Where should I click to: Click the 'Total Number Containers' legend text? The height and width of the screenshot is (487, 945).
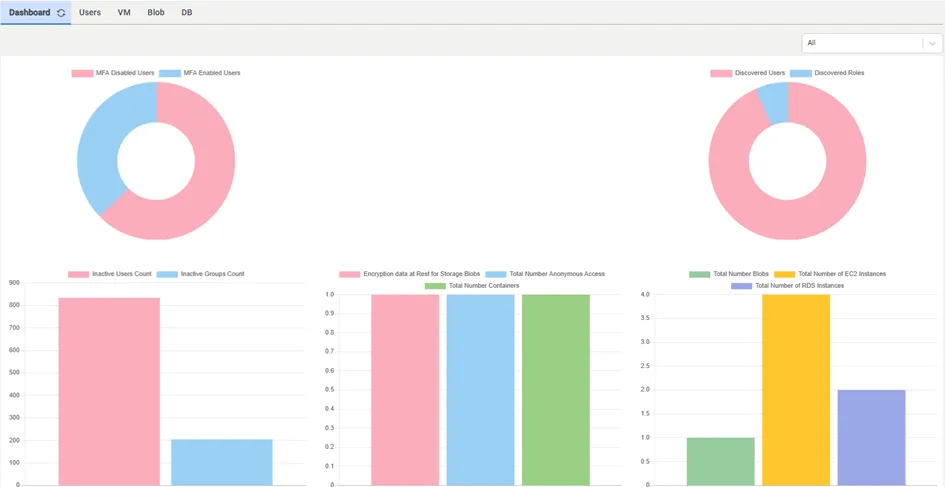tap(484, 286)
